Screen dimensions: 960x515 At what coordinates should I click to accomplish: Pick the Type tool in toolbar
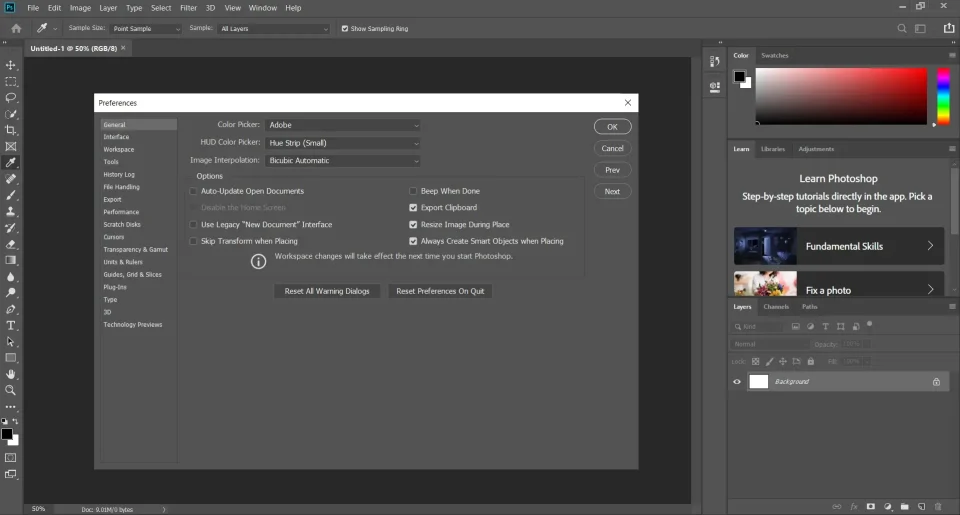11,325
